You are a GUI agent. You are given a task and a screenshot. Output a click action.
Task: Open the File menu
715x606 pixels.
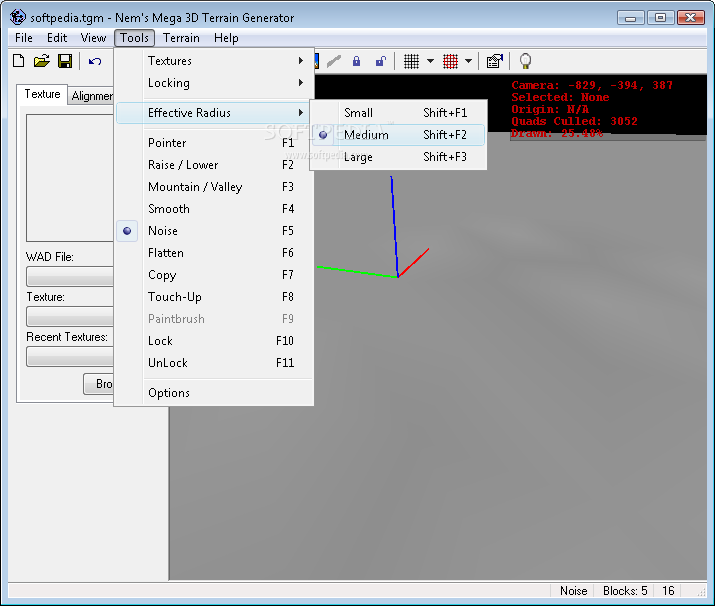click(24, 38)
